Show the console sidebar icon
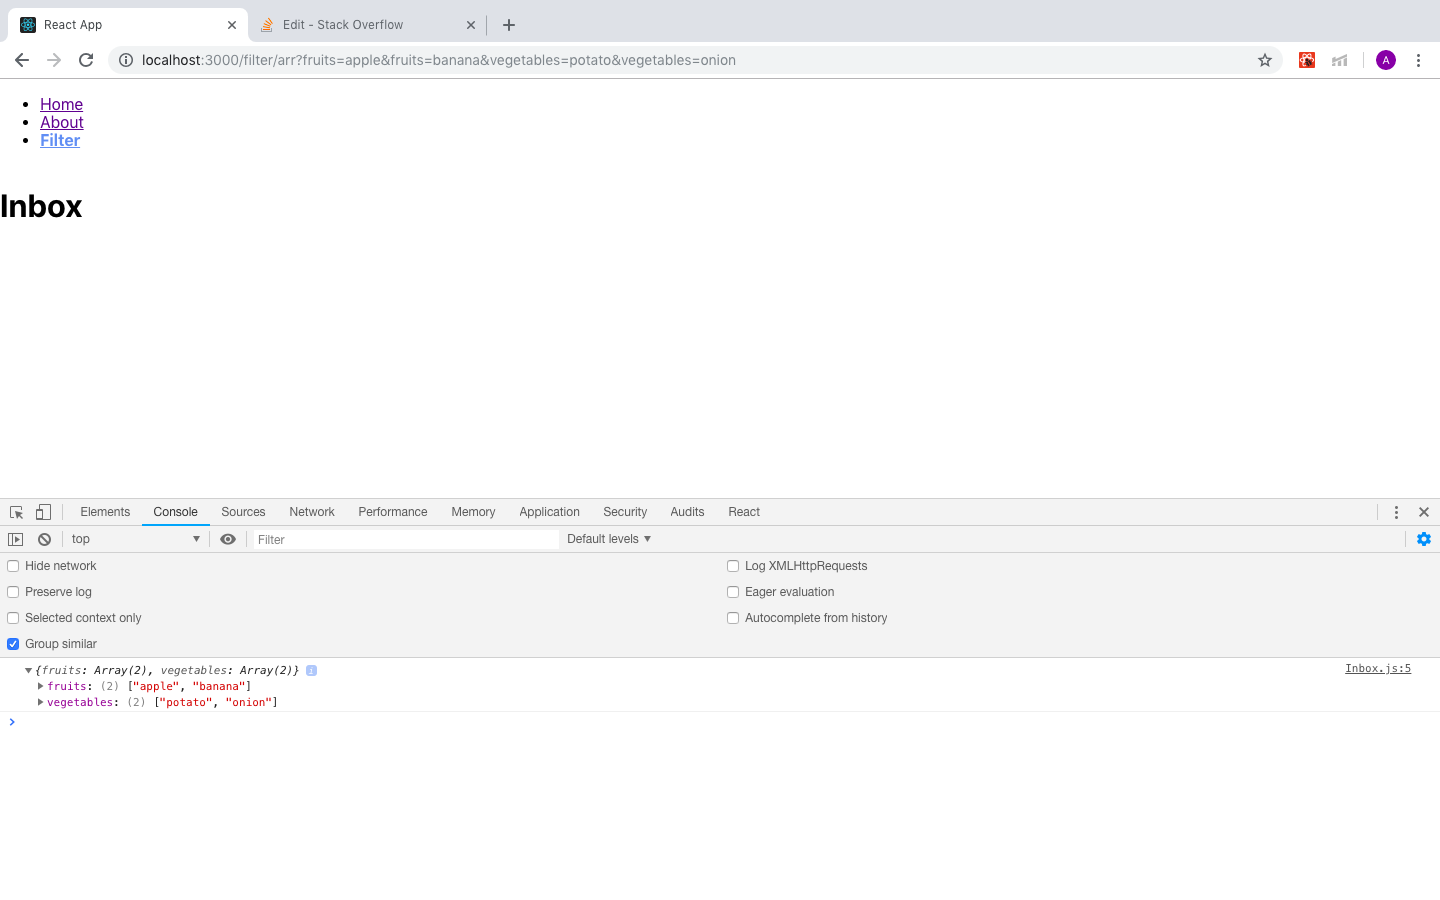This screenshot has width=1440, height=900. (15, 539)
